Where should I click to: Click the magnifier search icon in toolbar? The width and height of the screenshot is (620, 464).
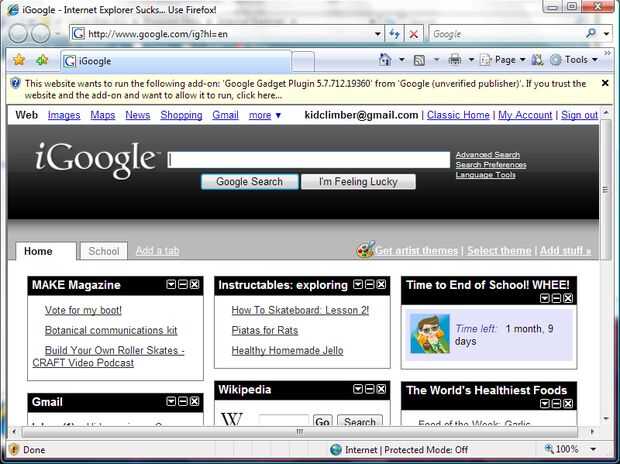[x=591, y=34]
